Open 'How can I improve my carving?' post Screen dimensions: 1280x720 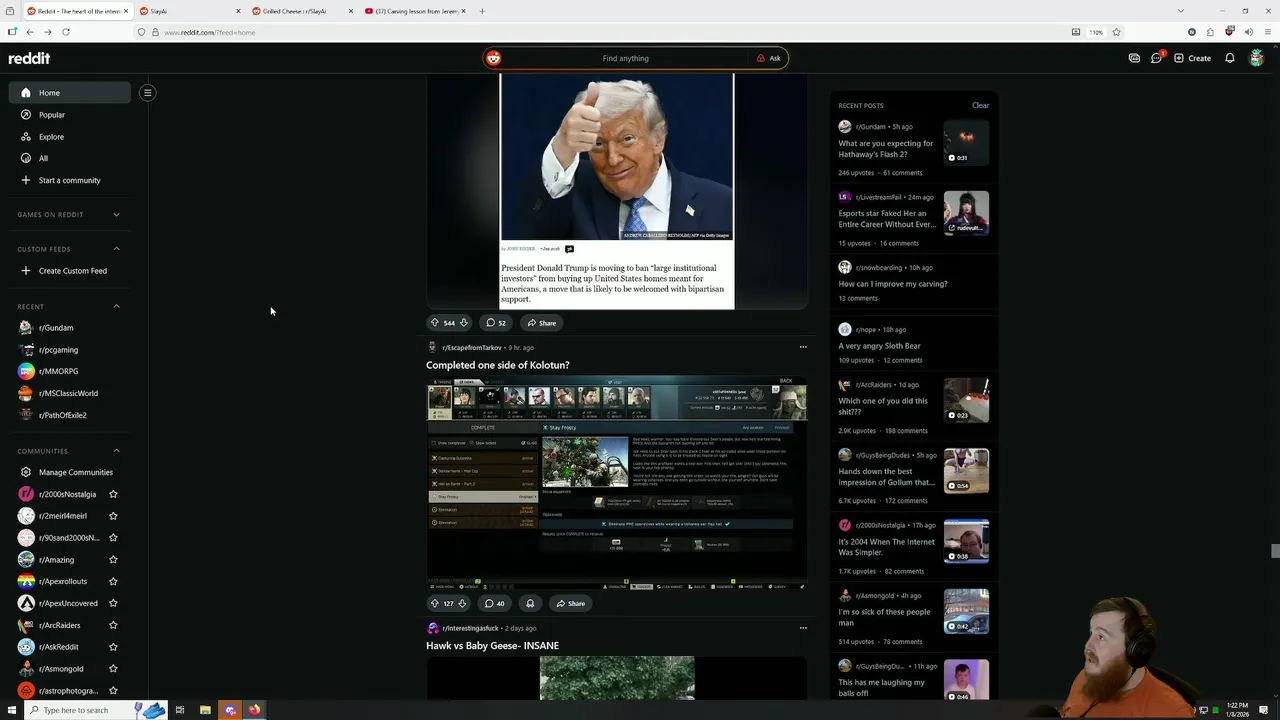(x=893, y=284)
